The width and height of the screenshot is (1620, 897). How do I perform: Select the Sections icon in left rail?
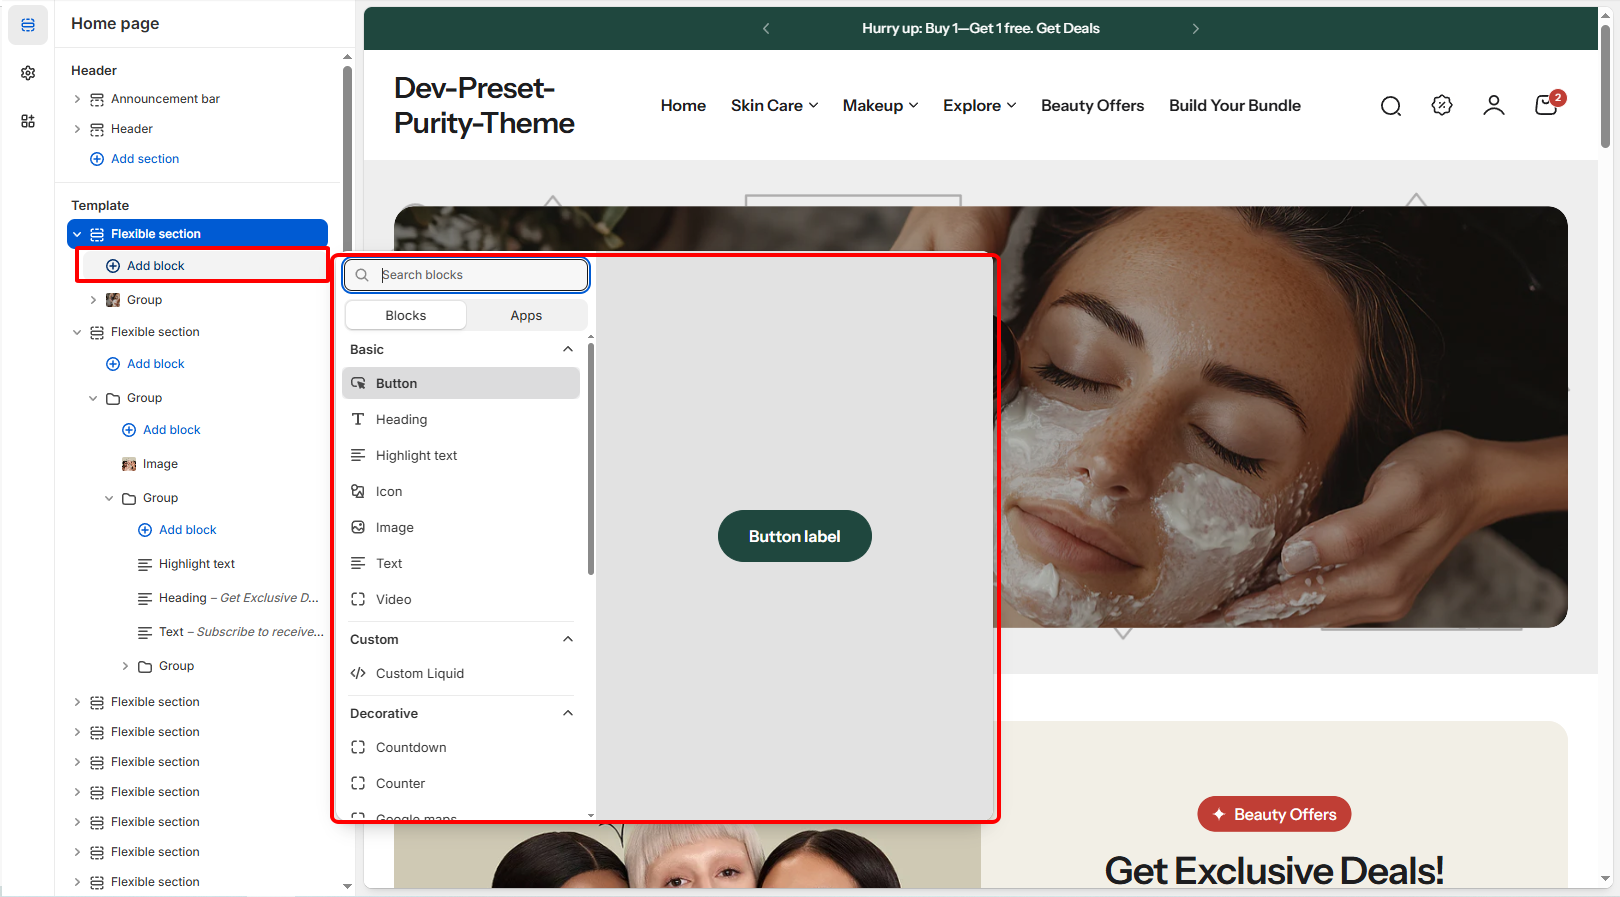(x=28, y=25)
